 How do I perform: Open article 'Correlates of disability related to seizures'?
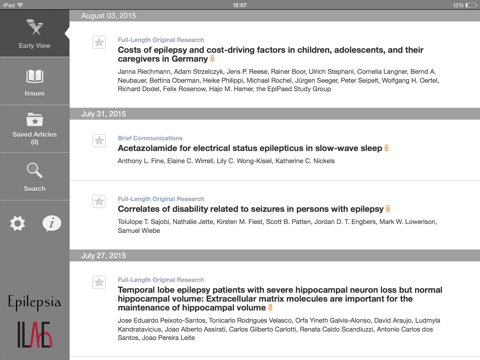pyautogui.click(x=250, y=209)
